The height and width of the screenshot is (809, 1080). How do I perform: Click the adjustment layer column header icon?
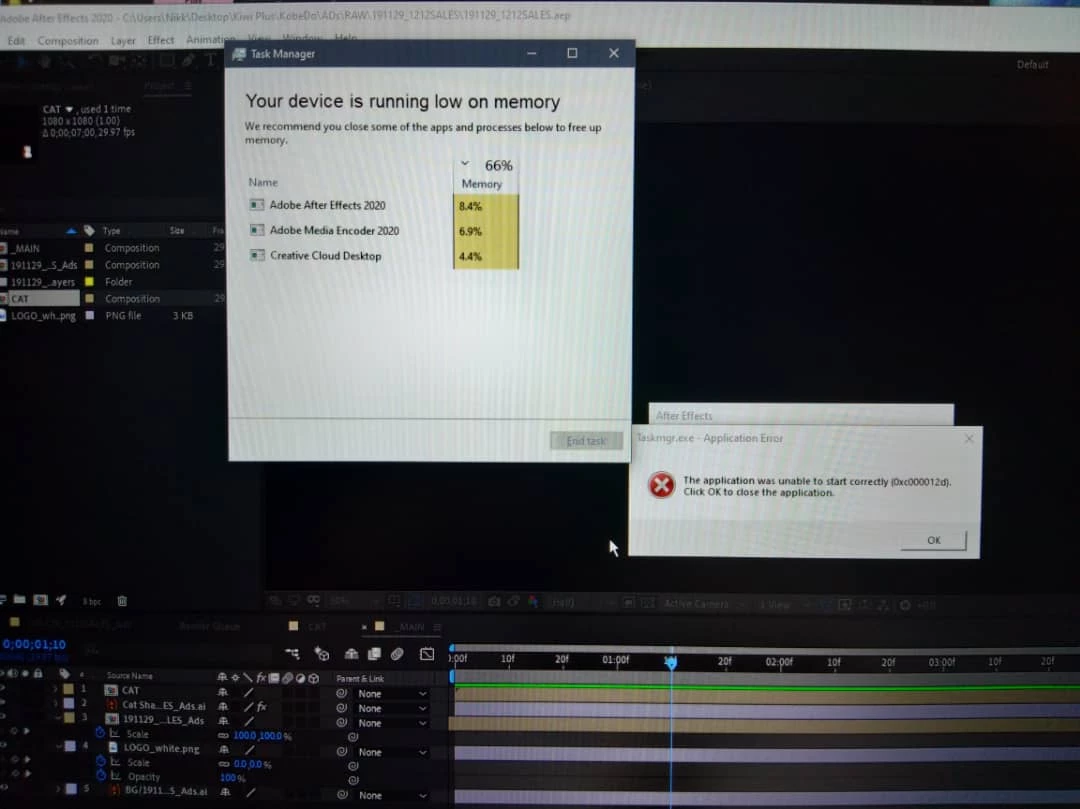tap(300, 678)
